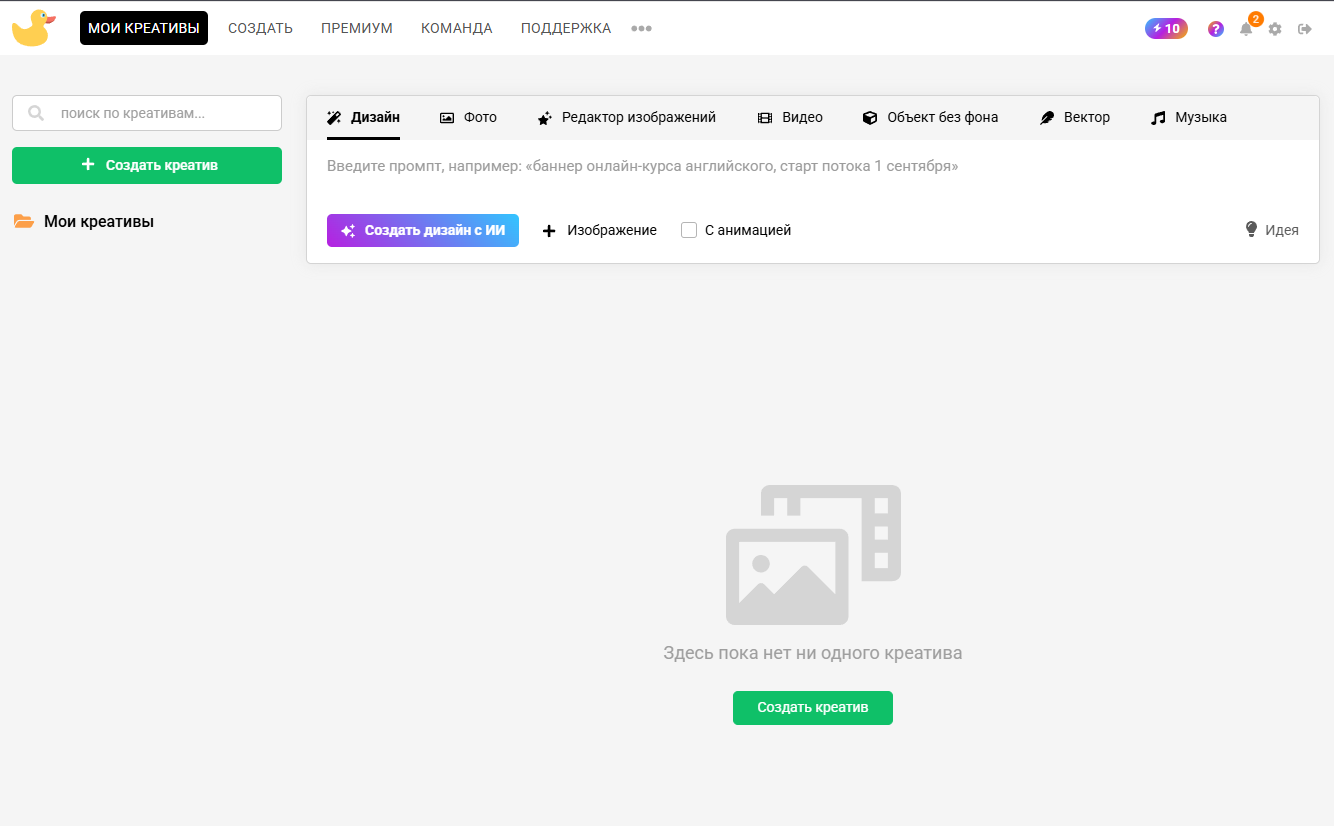The height and width of the screenshot is (826, 1334).
Task: Switch to the Фото tab
Action: (468, 117)
